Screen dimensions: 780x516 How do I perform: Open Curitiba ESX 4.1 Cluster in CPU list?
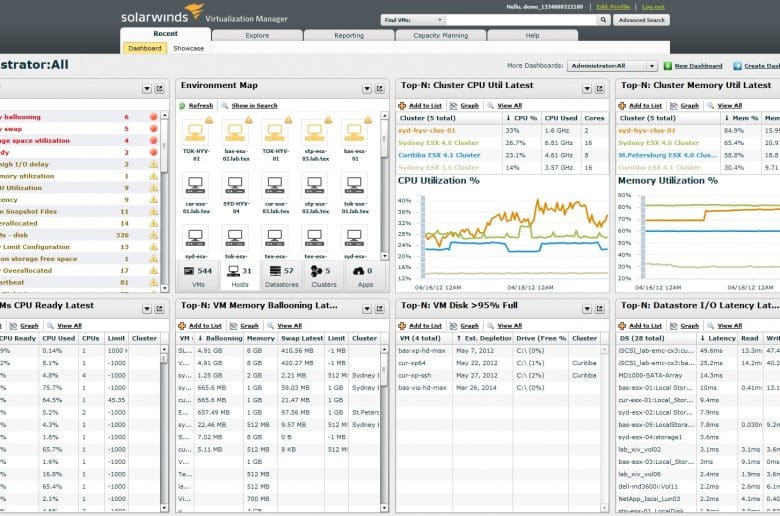pyautogui.click(x=439, y=155)
